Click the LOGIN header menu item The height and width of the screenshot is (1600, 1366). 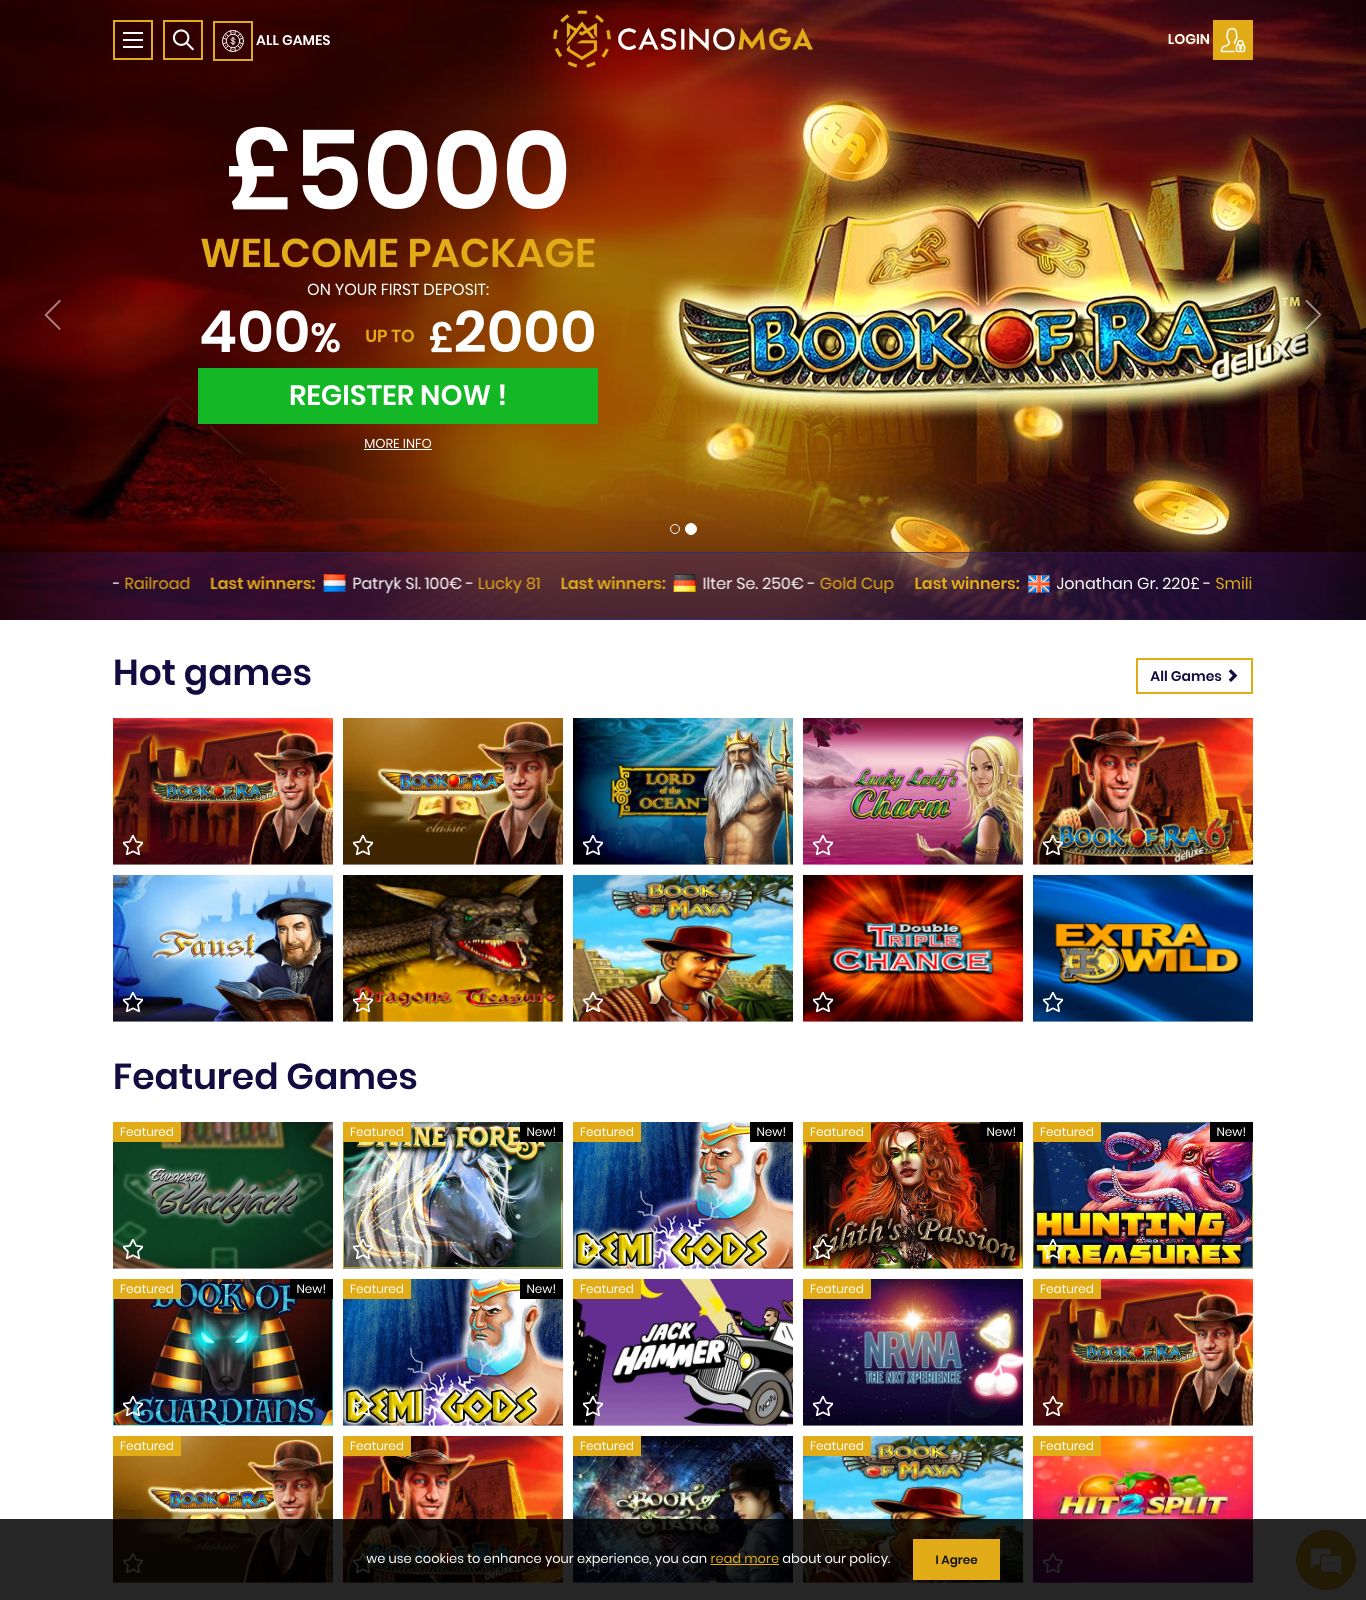1188,39
